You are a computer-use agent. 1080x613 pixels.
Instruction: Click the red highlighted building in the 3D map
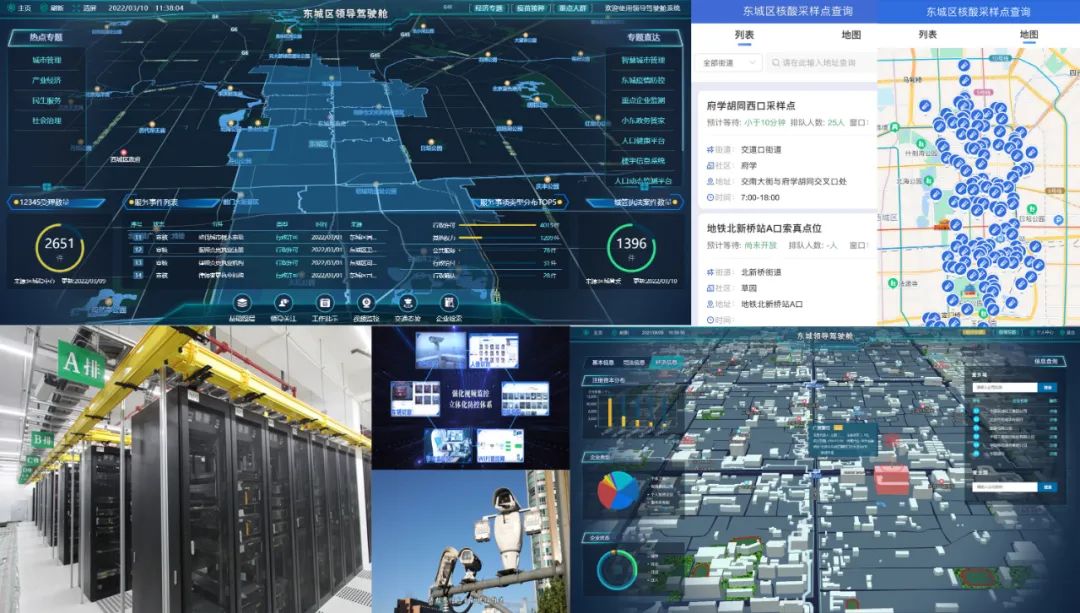[x=892, y=479]
